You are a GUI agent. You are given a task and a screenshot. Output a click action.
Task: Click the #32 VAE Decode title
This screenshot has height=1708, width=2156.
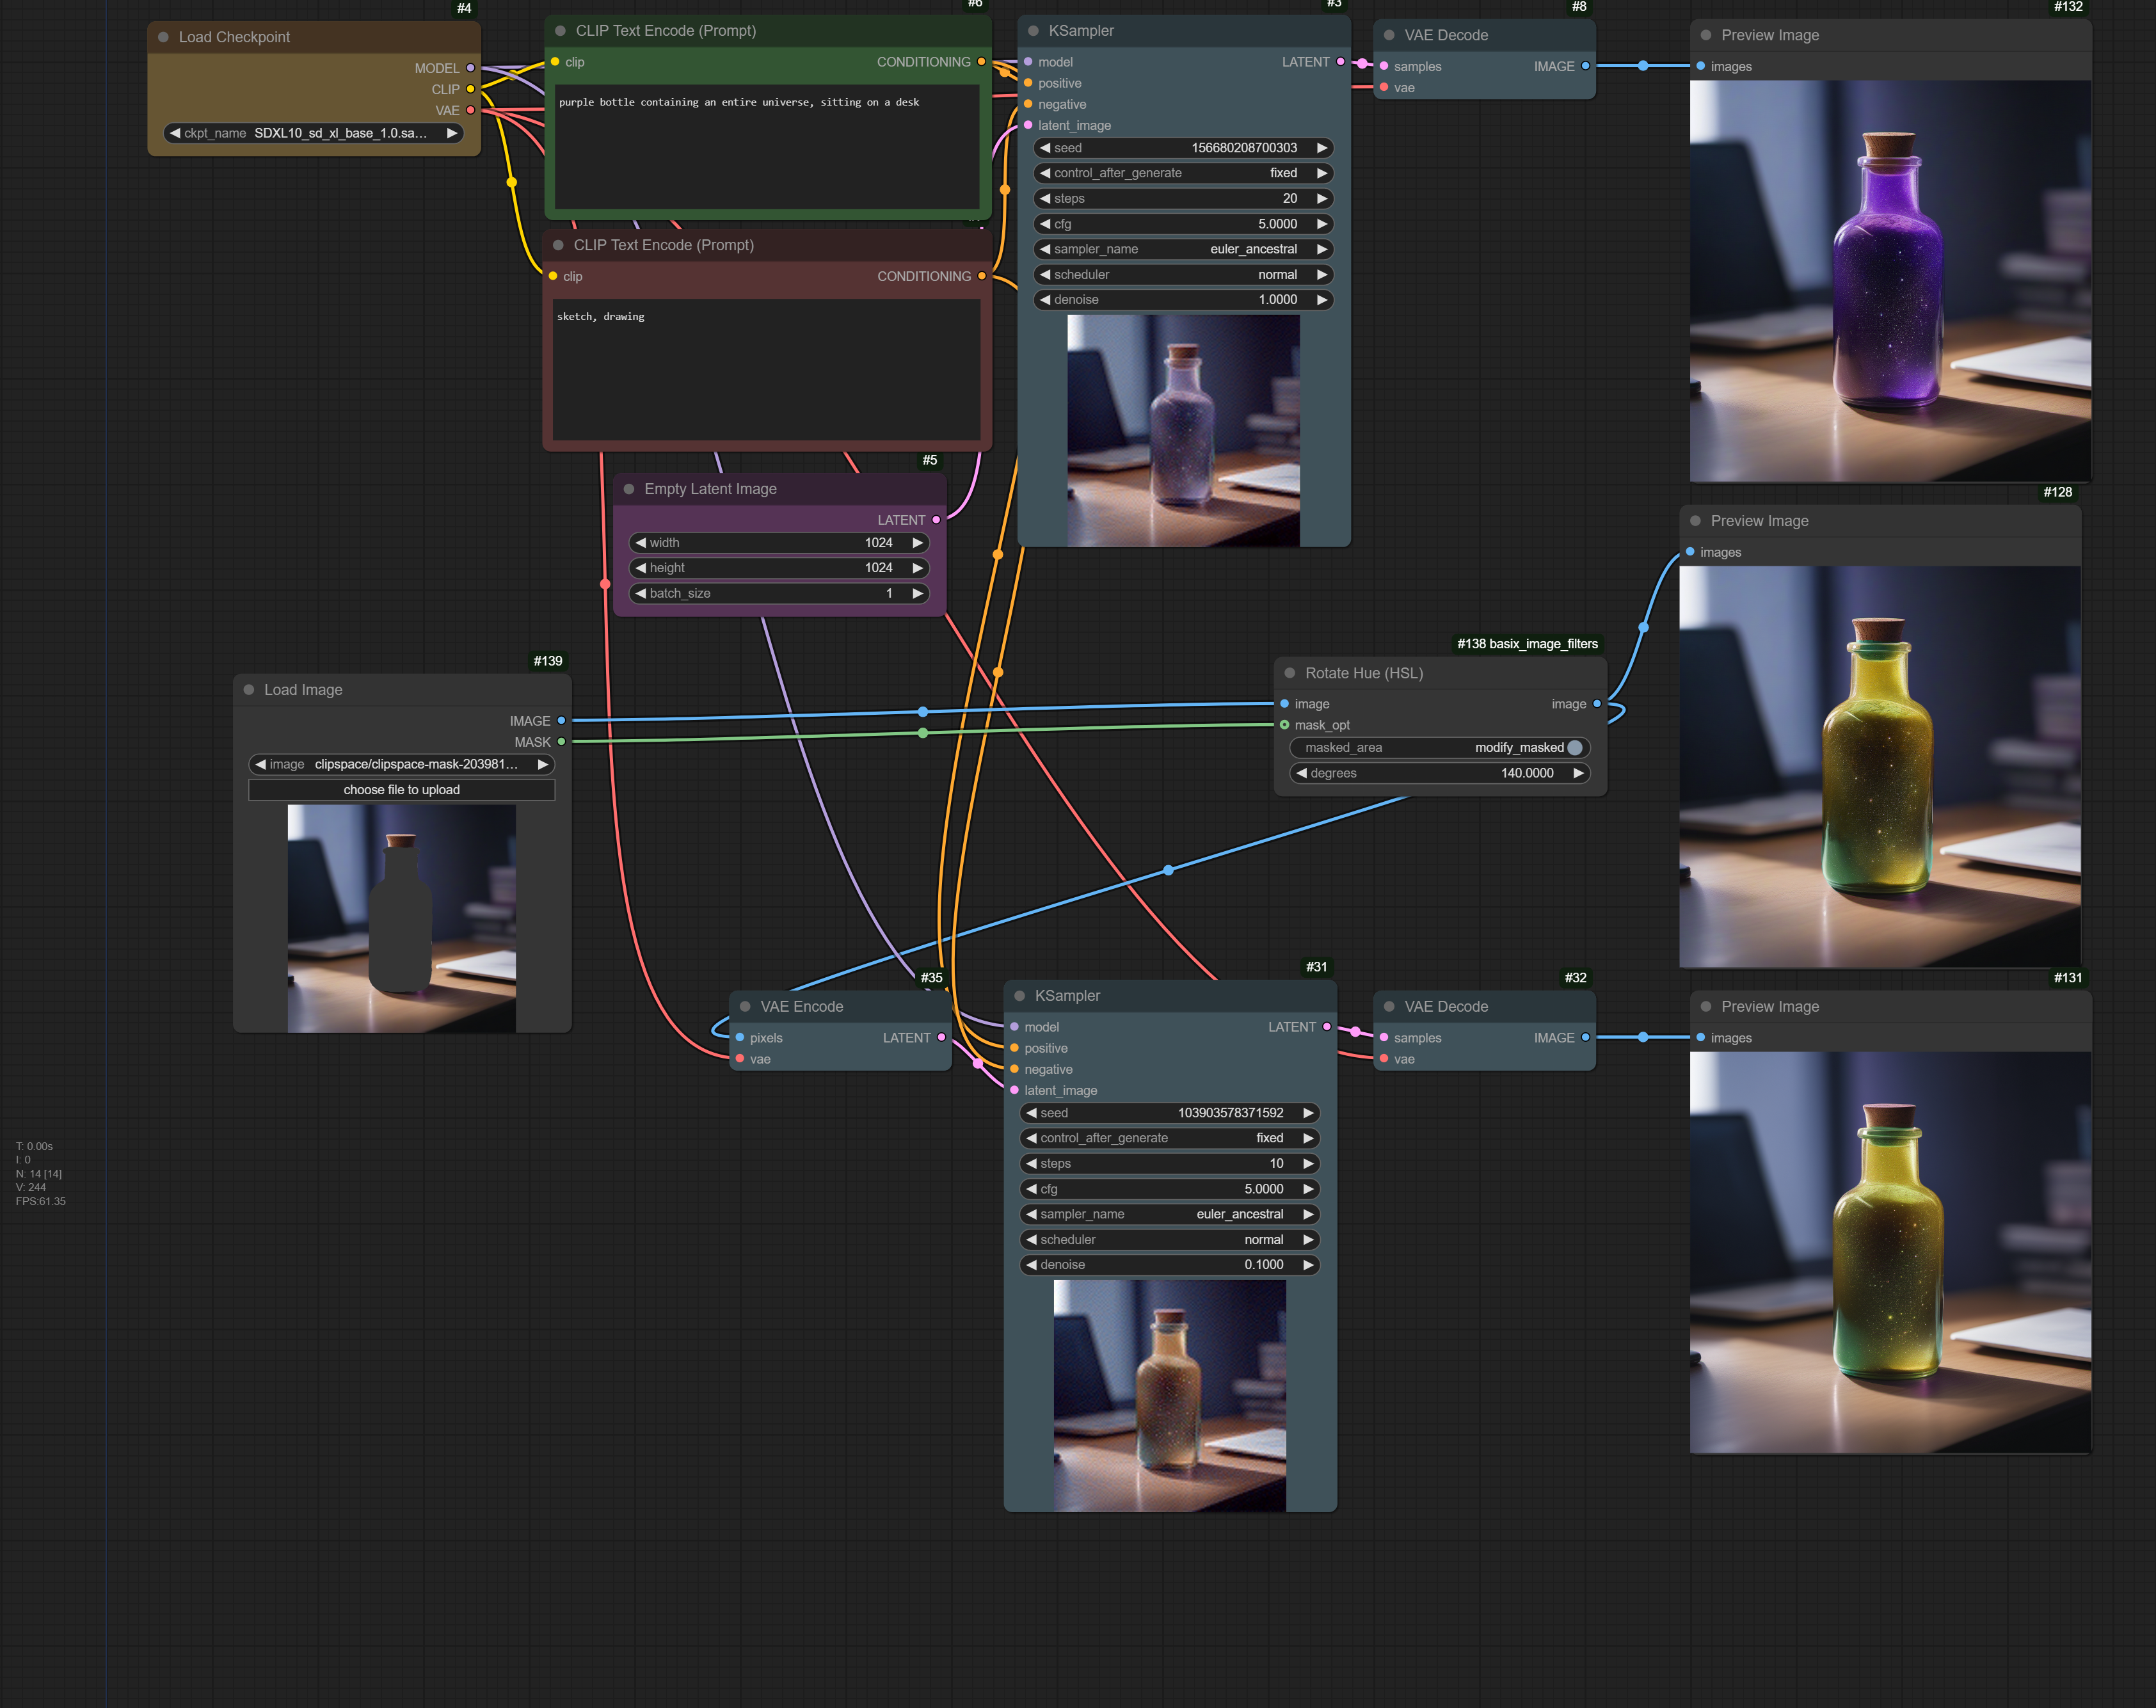[1446, 1007]
